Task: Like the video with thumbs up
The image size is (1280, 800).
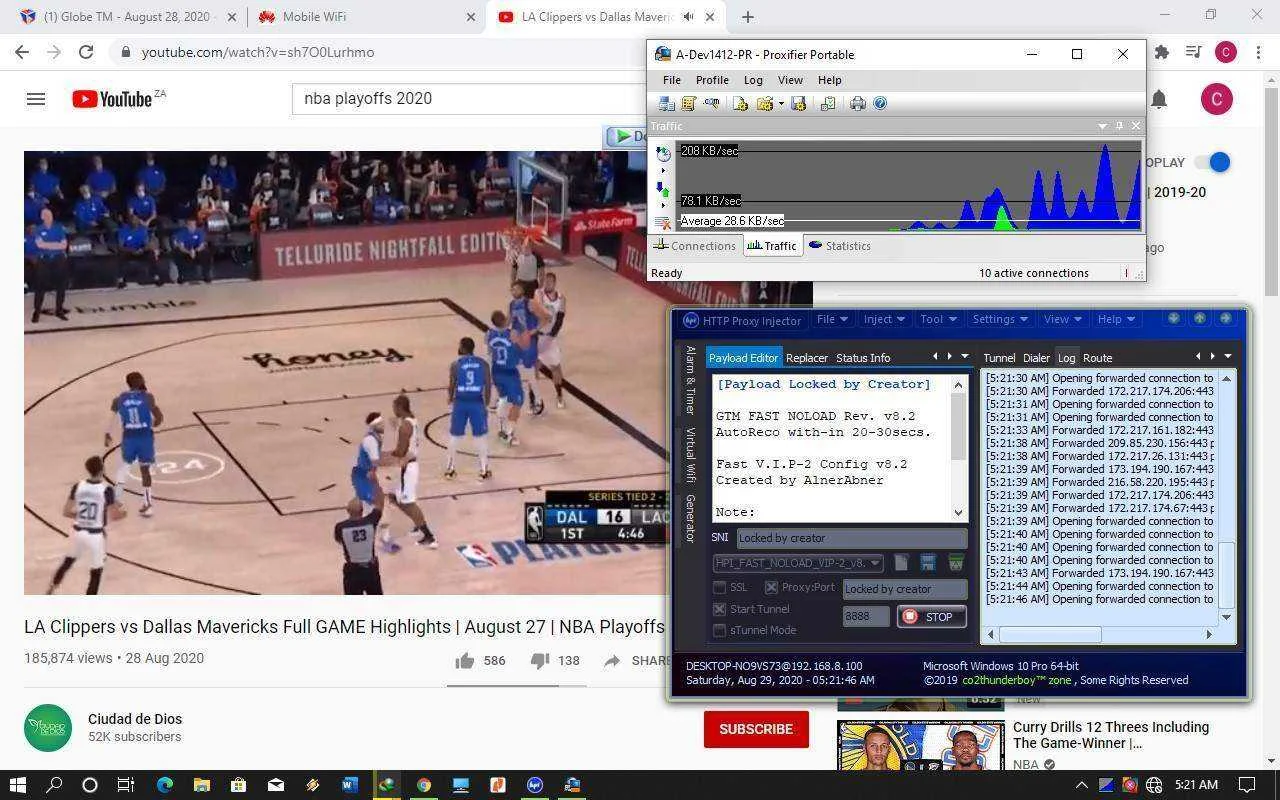Action: click(465, 660)
